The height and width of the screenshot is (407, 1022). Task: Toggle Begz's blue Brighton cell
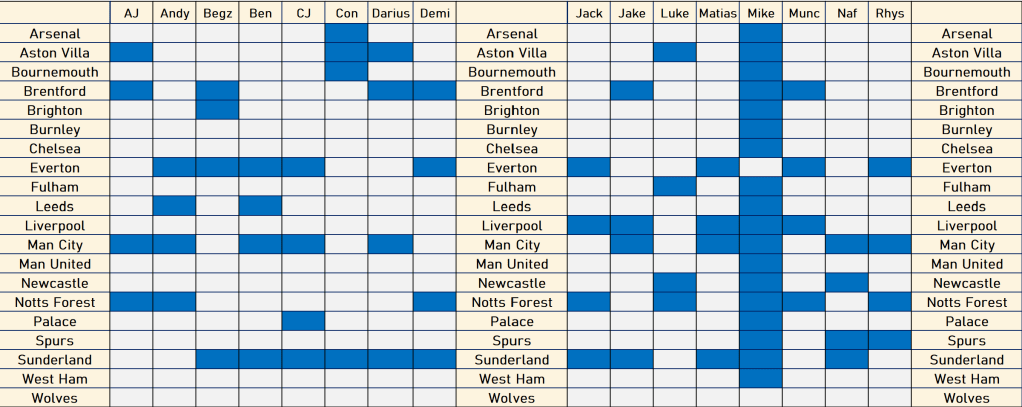coord(217,110)
